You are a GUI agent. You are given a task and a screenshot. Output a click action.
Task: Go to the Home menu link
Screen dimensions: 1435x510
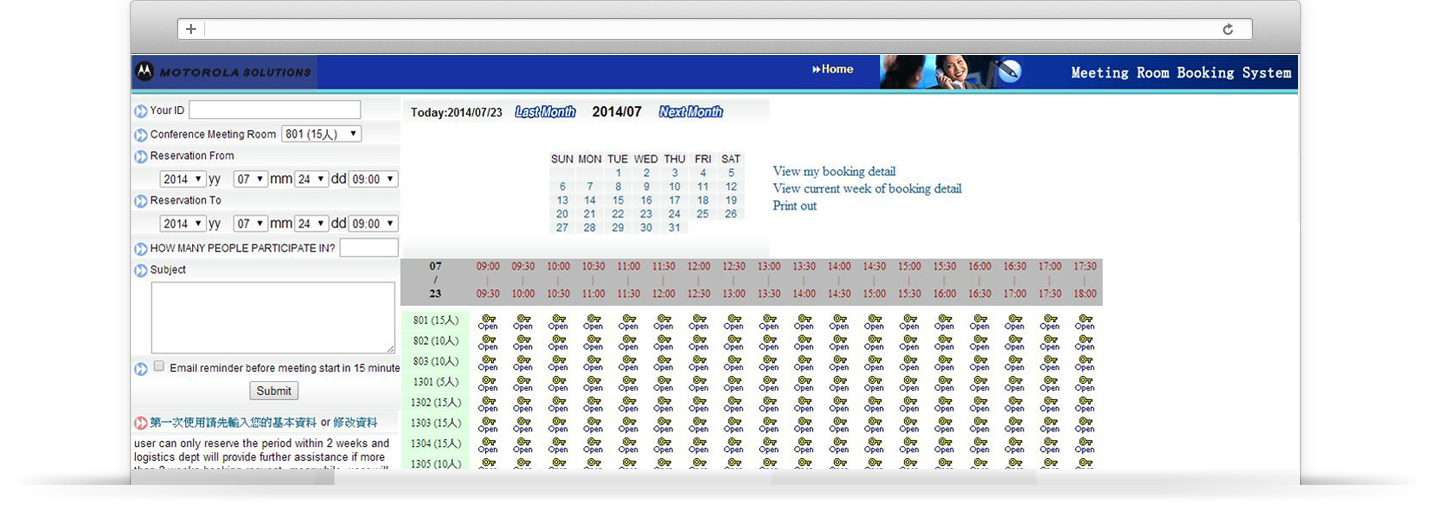click(833, 69)
